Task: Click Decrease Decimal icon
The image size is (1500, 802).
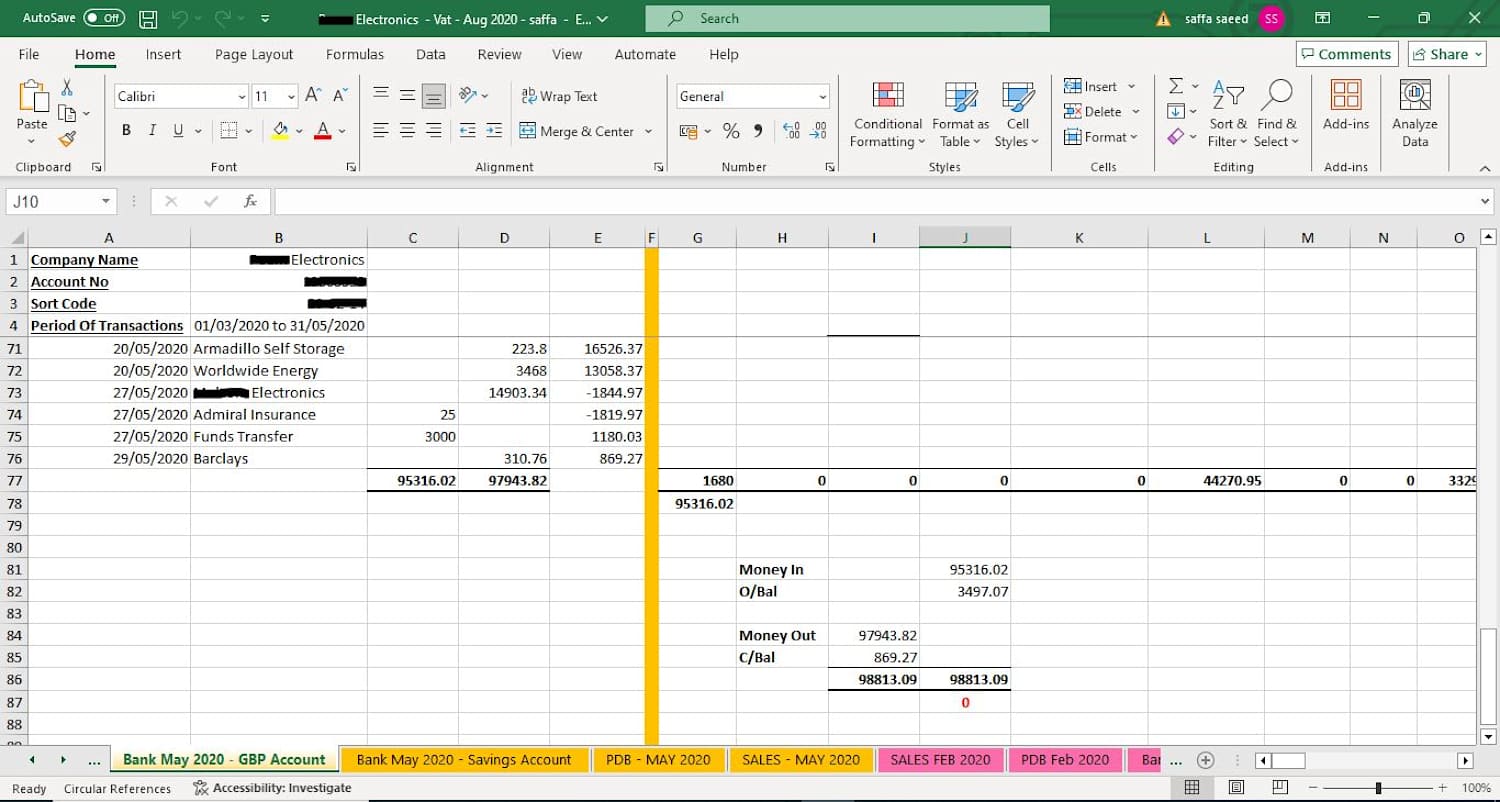Action: tap(818, 131)
